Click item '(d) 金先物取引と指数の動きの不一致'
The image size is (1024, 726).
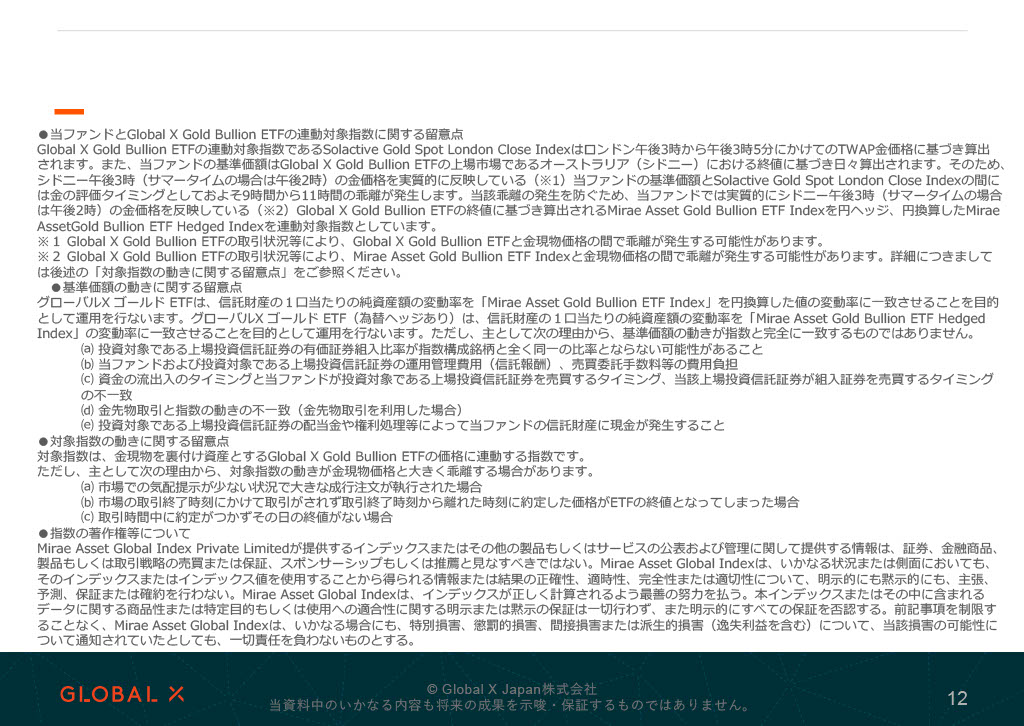point(272,410)
